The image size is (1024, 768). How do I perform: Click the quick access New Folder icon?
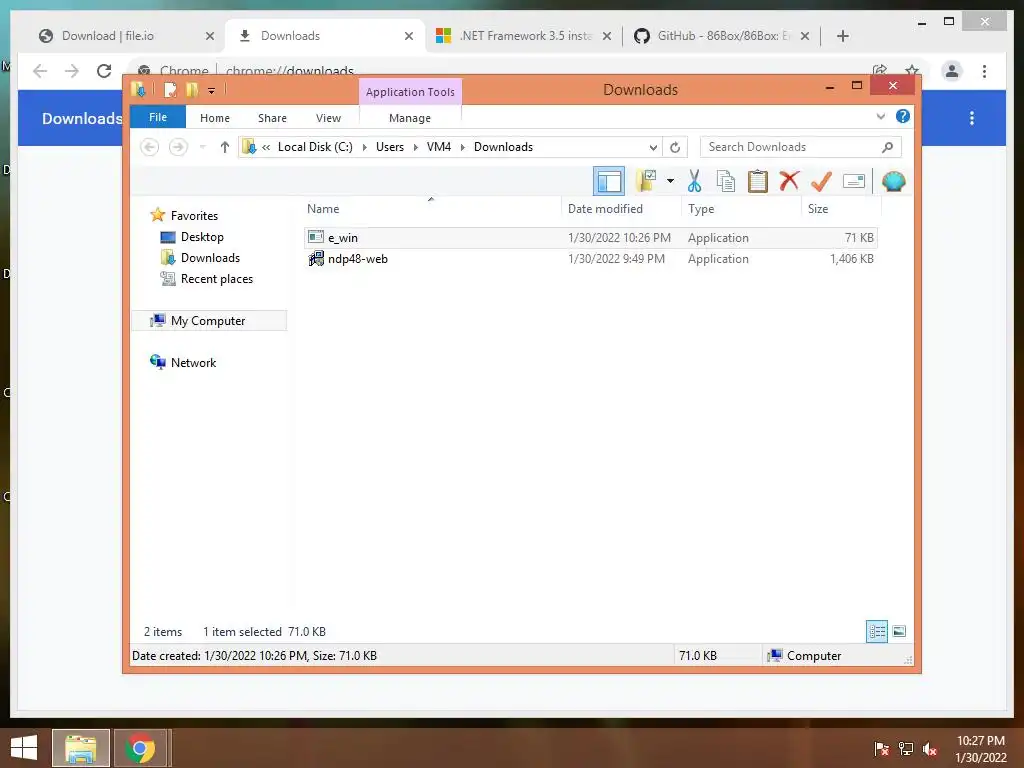click(x=192, y=89)
